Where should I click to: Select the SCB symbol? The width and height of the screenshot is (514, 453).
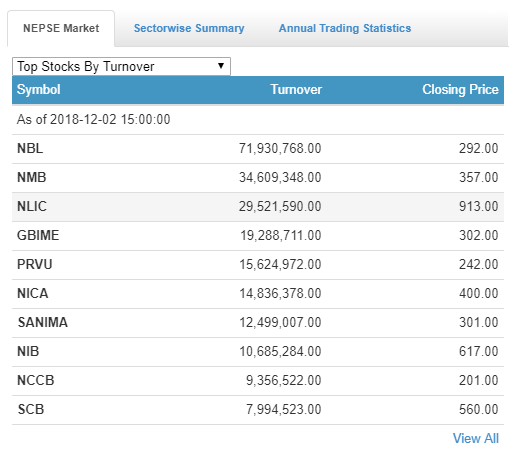click(x=31, y=409)
